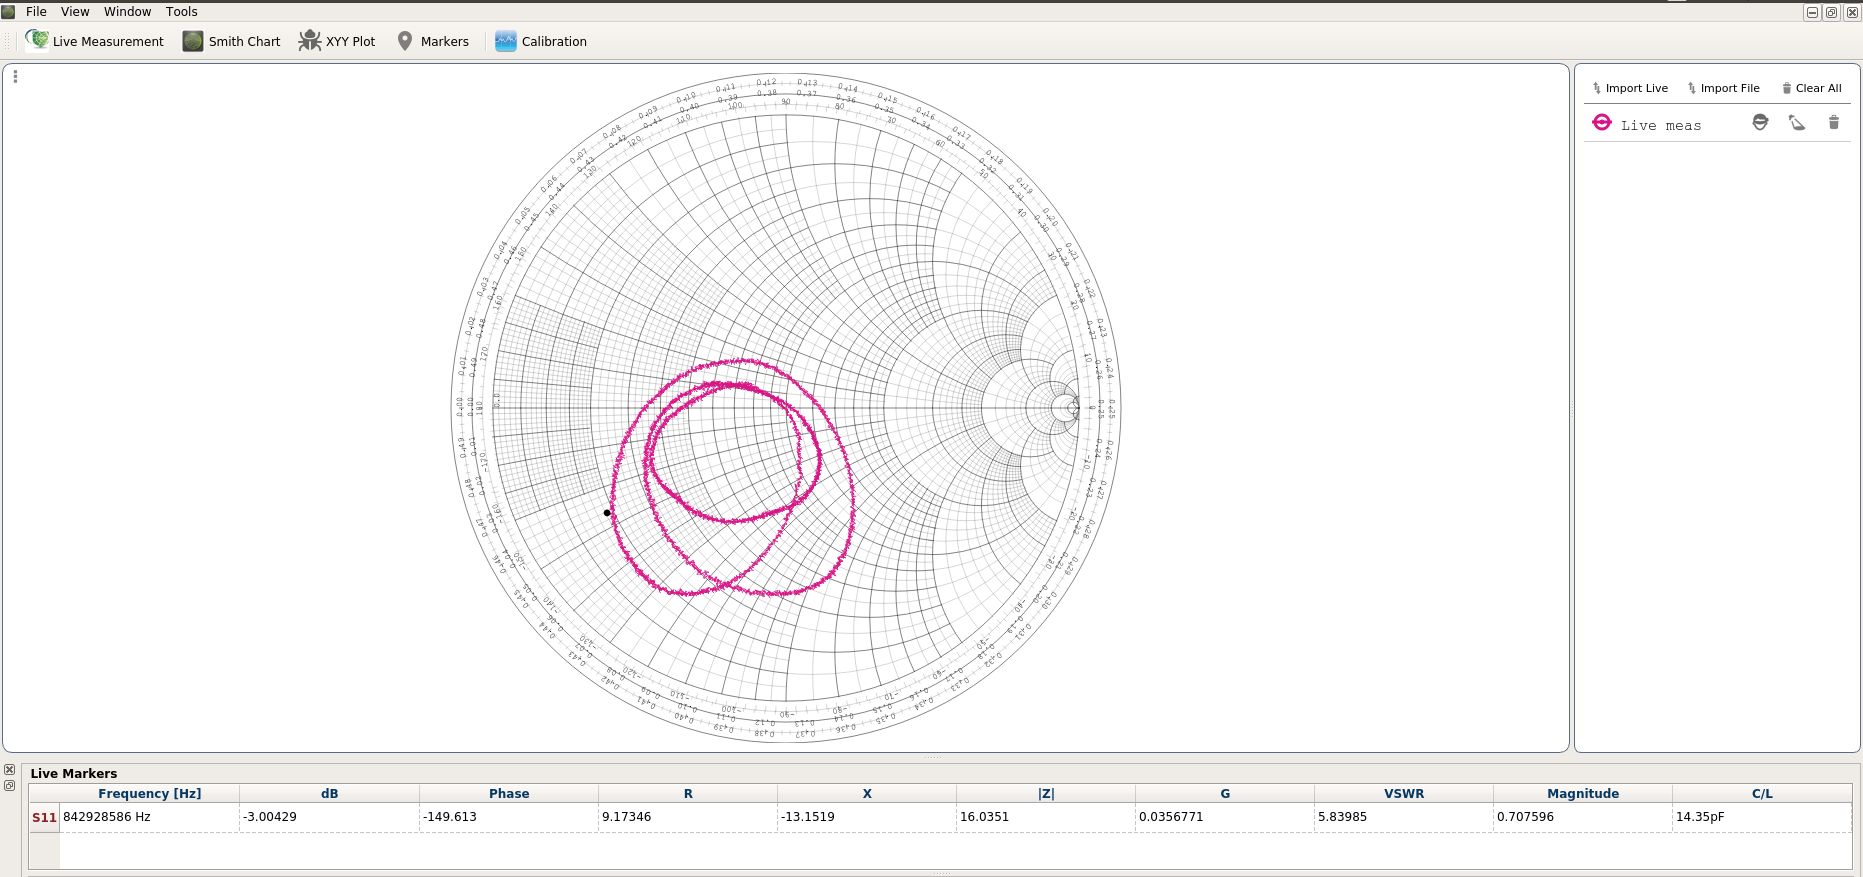Restore the inner window
This screenshot has width=1863, height=877.
(1832, 12)
